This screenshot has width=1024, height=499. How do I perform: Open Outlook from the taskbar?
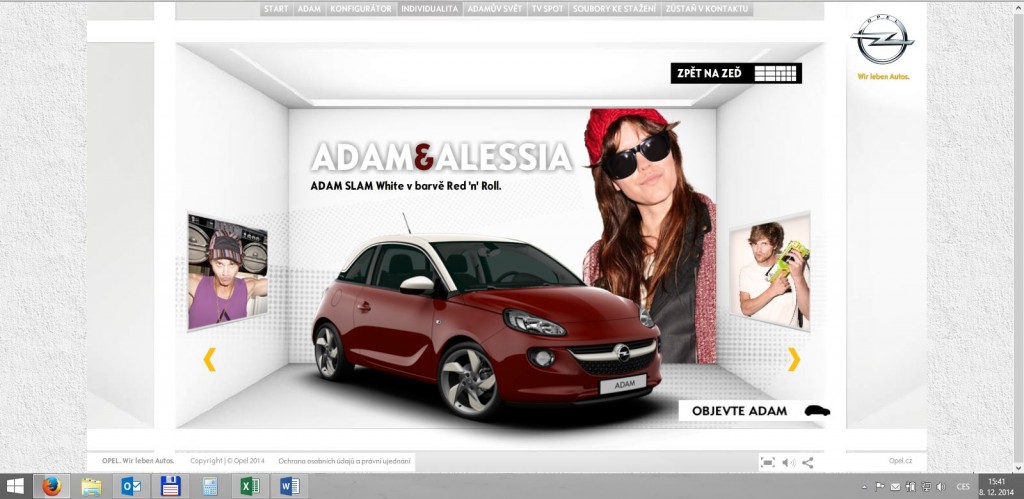coord(131,486)
